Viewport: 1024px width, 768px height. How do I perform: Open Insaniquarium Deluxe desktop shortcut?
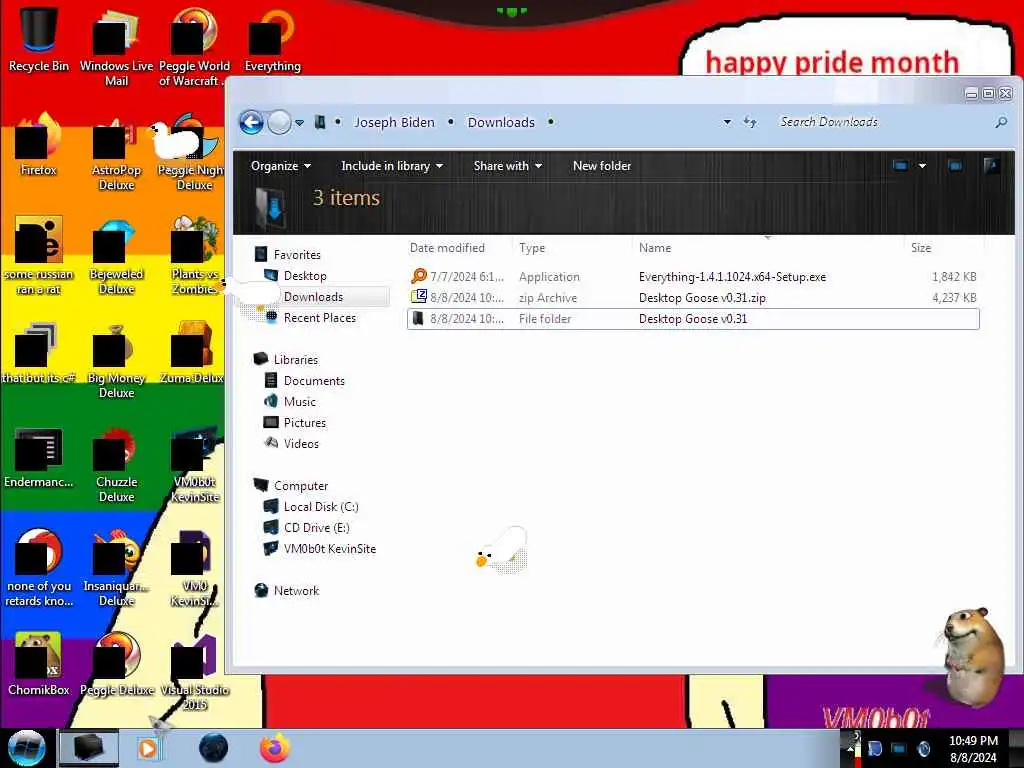[116, 567]
